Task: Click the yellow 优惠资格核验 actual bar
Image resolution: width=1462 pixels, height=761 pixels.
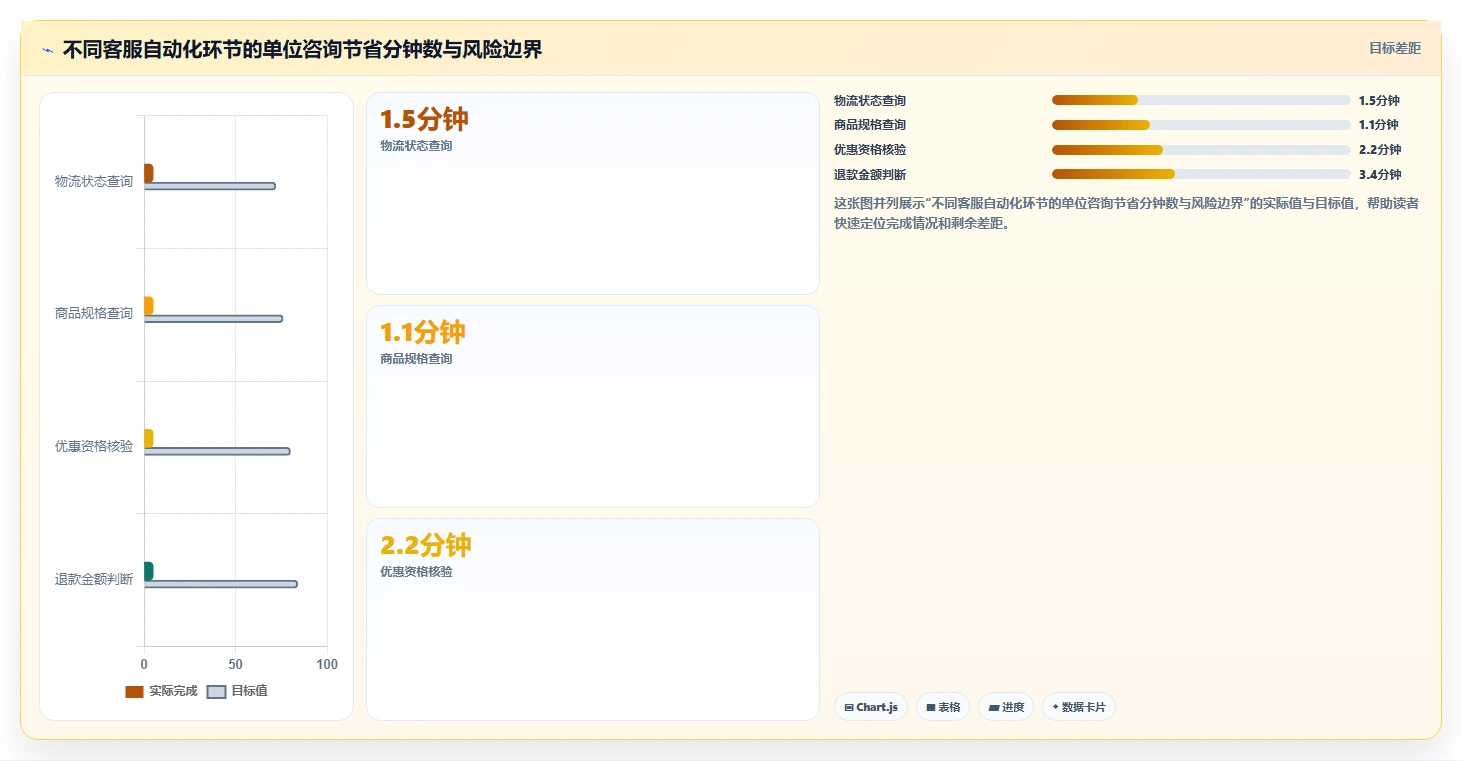Action: pyautogui.click(x=149, y=438)
